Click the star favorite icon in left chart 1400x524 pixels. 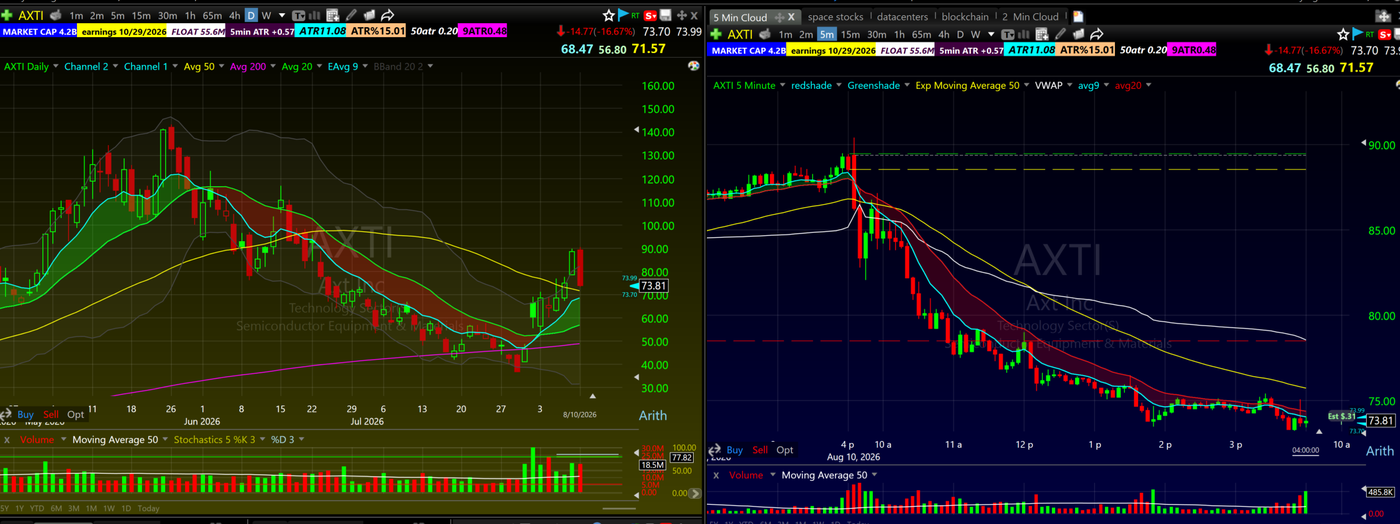pyautogui.click(x=608, y=15)
